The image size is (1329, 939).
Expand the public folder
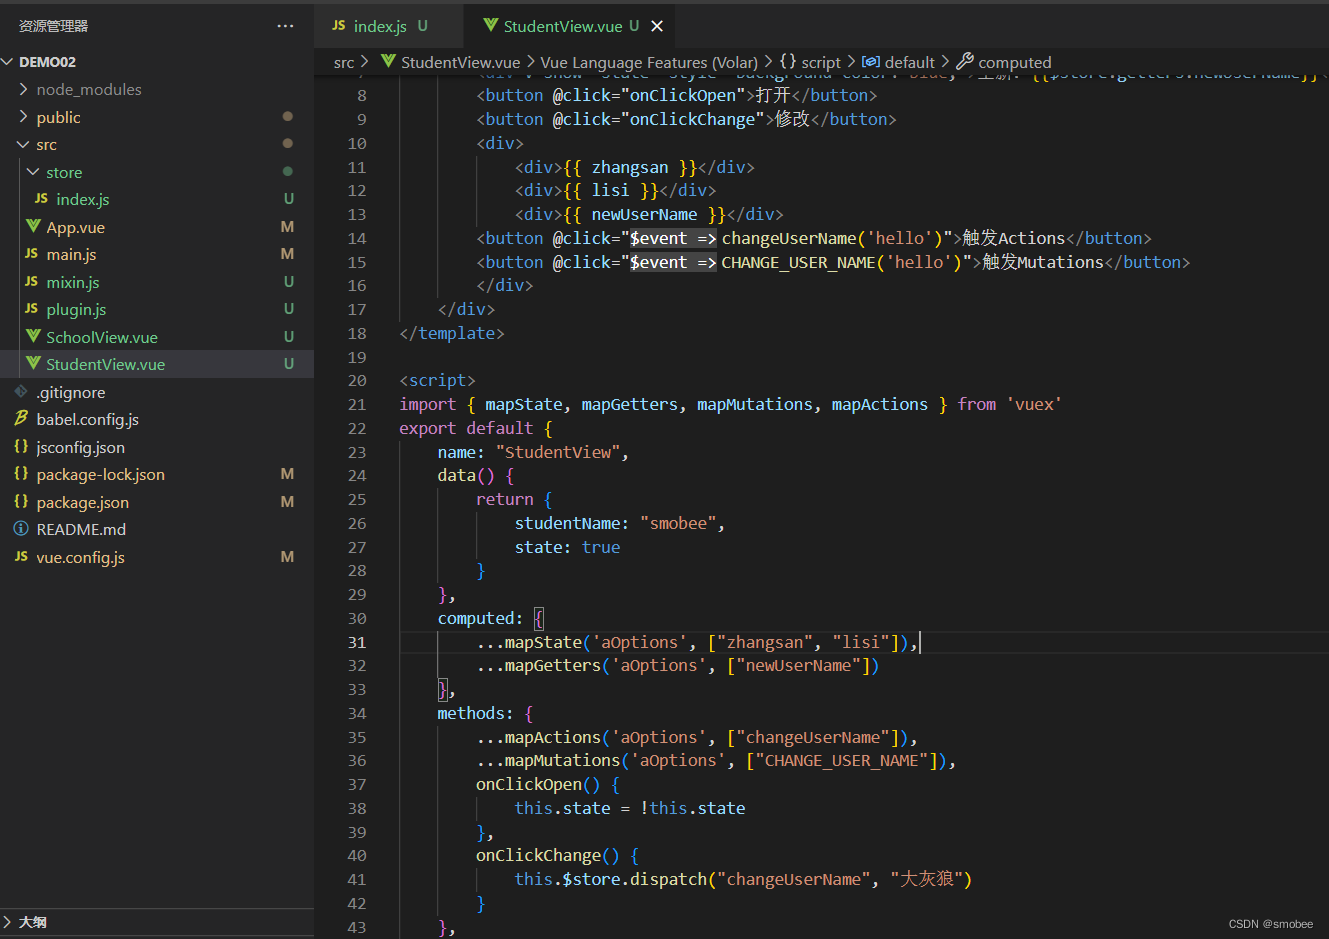coord(23,117)
